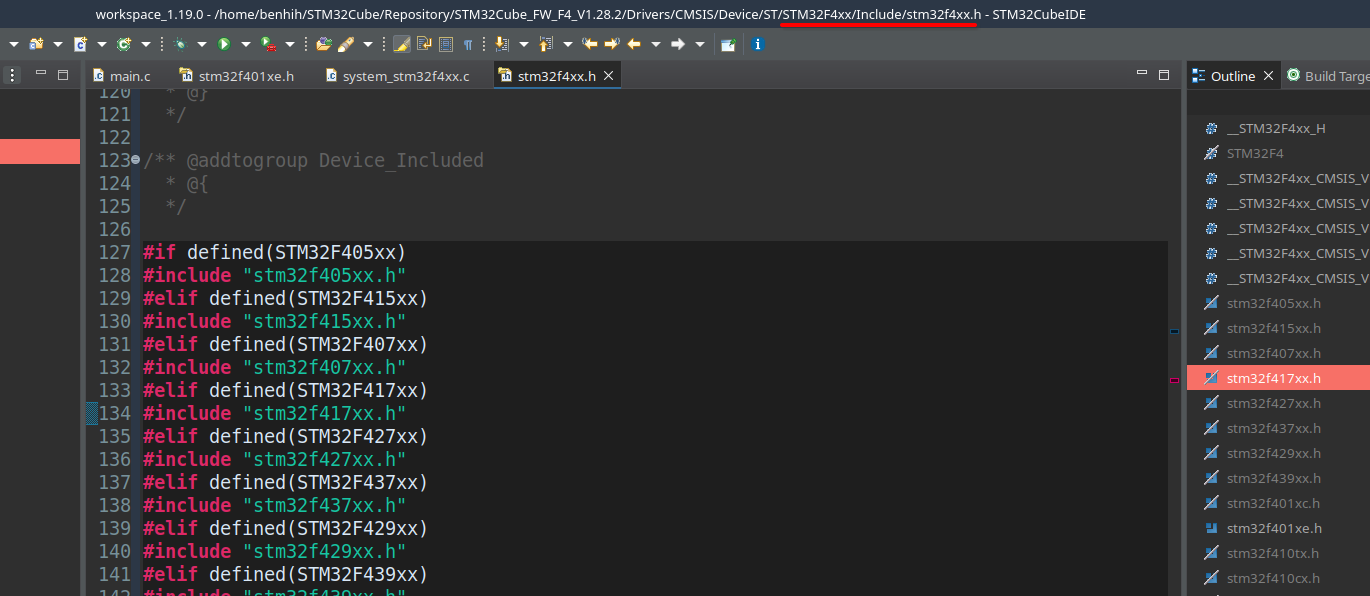Switch to the stm32f401xe.h tab
The image size is (1370, 596).
(237, 76)
